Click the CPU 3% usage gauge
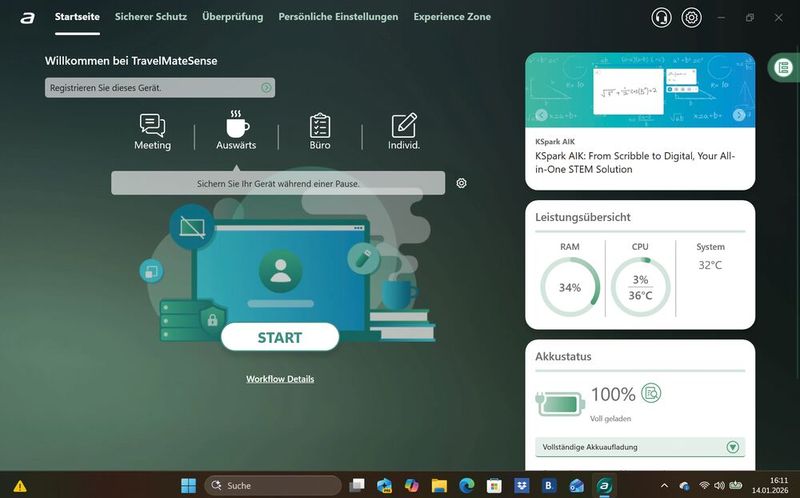The image size is (800, 498). [x=640, y=287]
